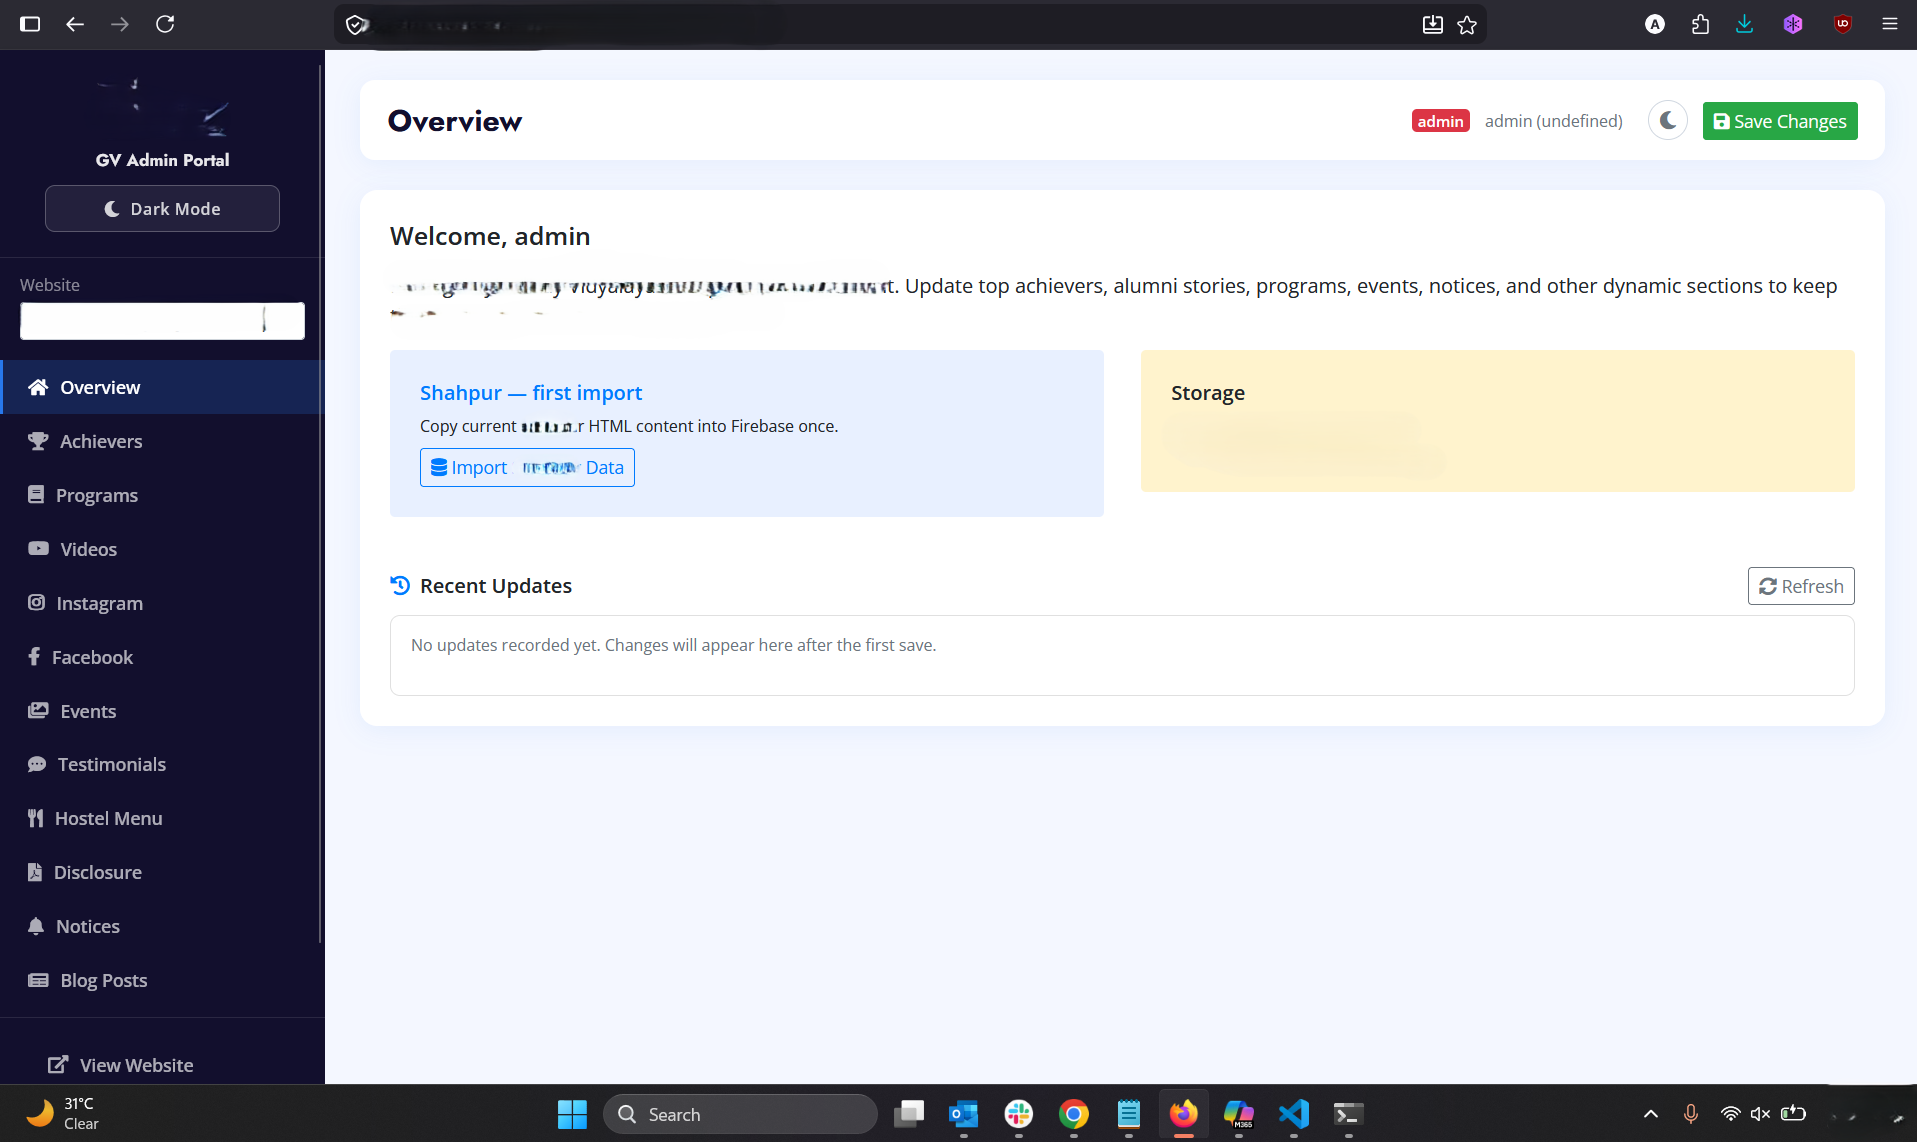Click the Save Changes button
Viewport: 1917px width, 1142px height.
tap(1780, 121)
